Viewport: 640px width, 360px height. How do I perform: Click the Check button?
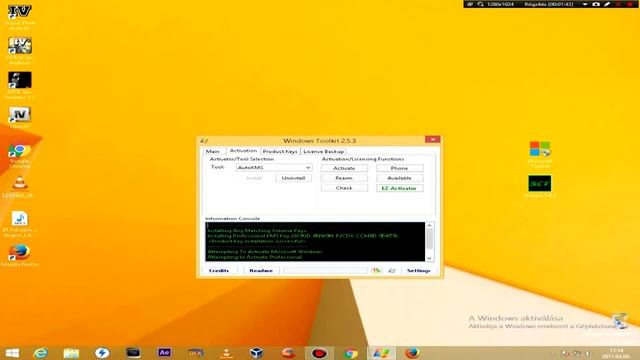(x=344, y=188)
